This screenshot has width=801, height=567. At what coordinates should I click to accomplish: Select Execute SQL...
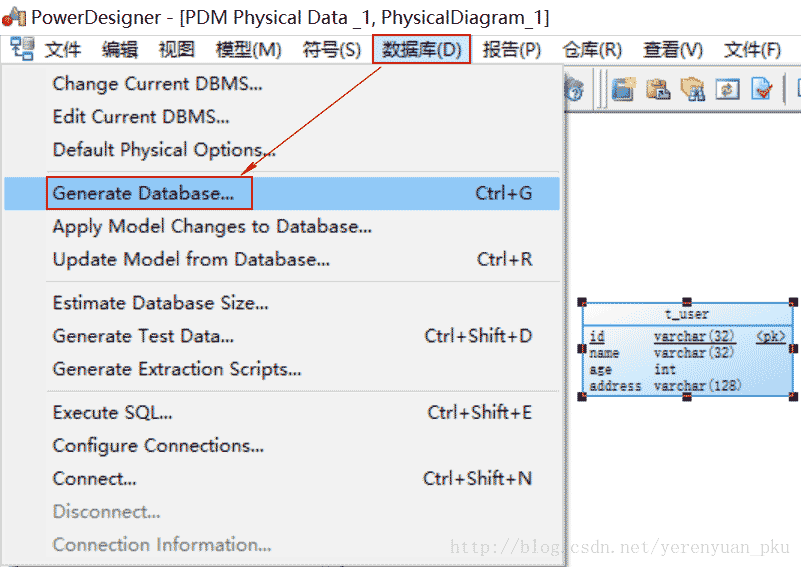pos(282,412)
